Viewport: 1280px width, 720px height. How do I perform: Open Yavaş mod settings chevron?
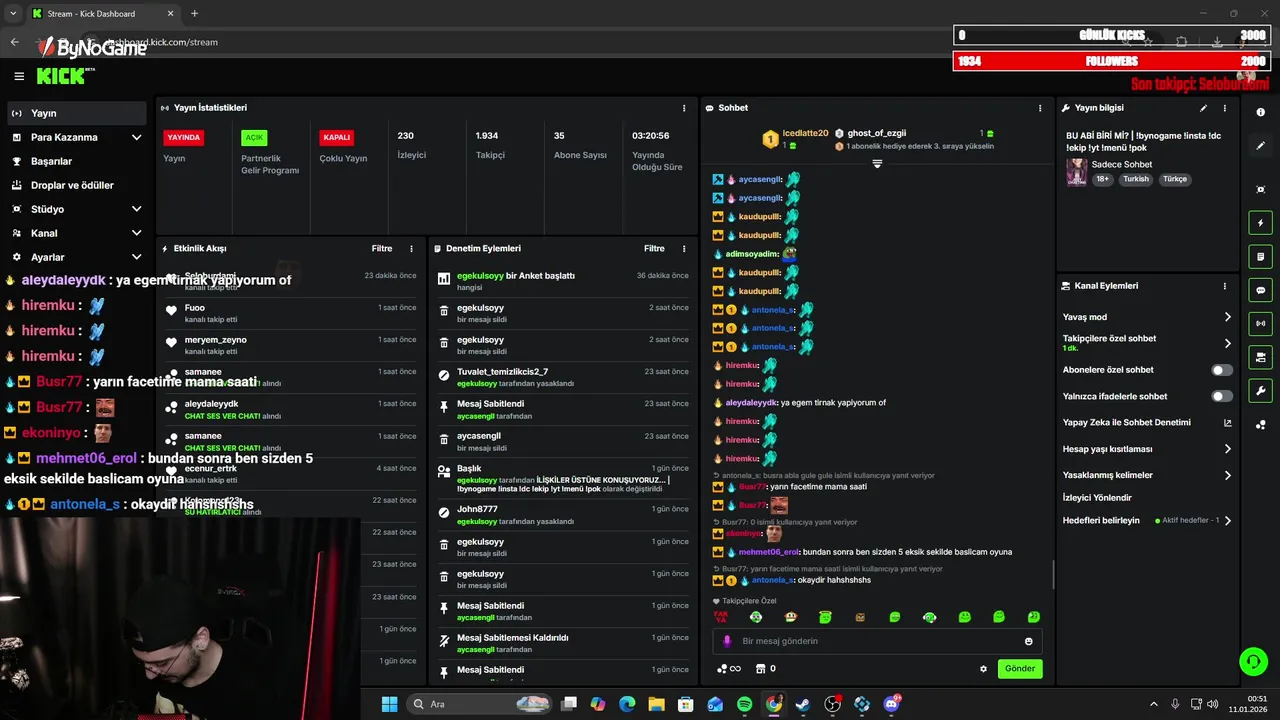click(x=1228, y=317)
